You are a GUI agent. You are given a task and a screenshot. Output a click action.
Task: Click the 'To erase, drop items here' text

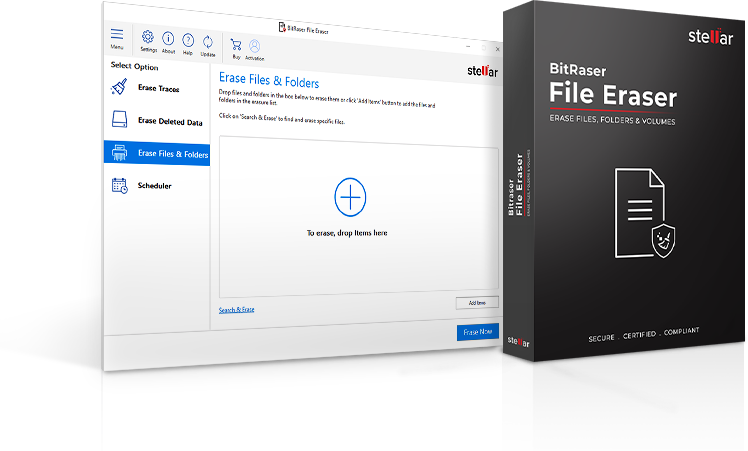pos(347,233)
